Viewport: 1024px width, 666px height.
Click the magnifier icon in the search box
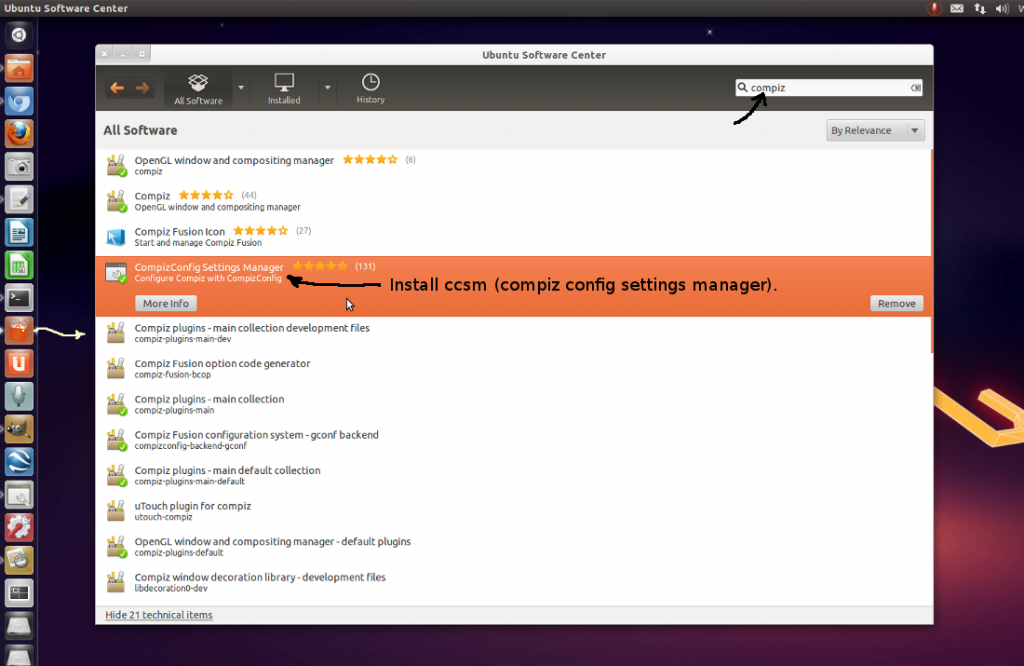click(x=743, y=87)
